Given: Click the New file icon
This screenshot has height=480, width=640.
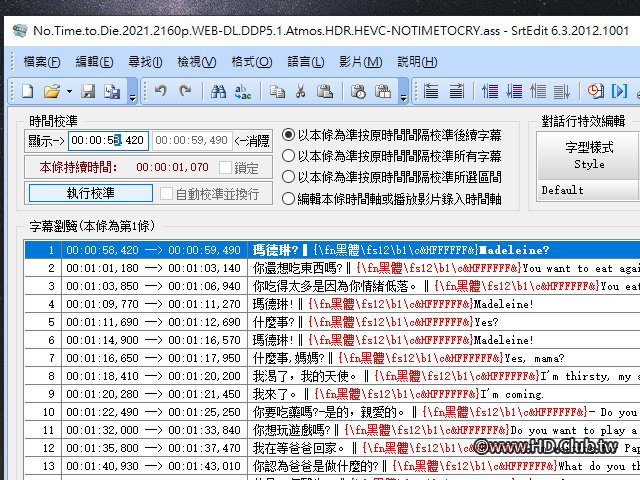Looking at the screenshot, I should point(28,91).
